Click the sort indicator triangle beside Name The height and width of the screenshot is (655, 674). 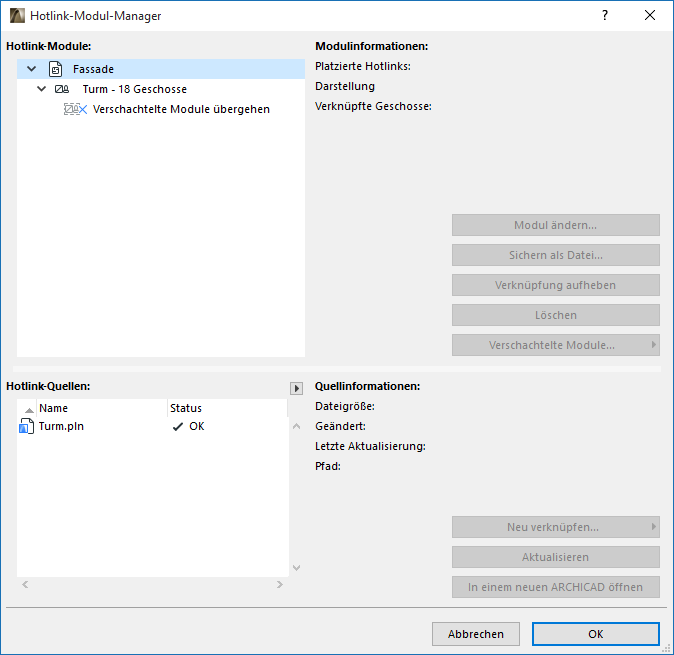click(29, 410)
